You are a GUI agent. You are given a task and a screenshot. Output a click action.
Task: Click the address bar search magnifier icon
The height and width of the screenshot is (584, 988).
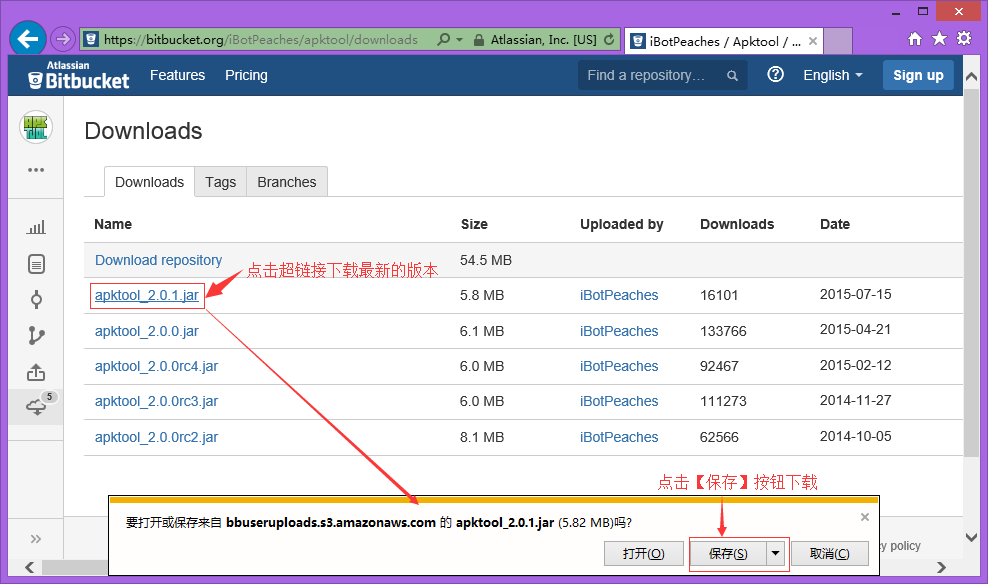point(444,40)
